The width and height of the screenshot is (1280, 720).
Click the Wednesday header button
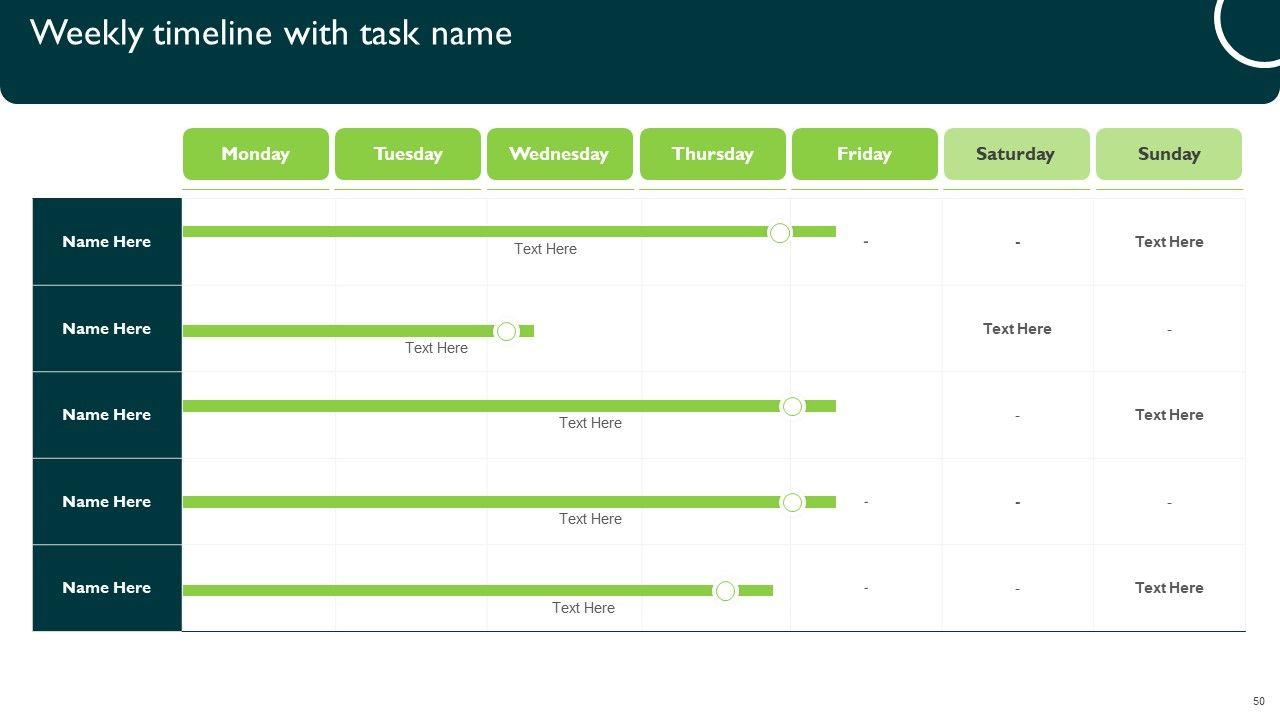click(x=559, y=154)
